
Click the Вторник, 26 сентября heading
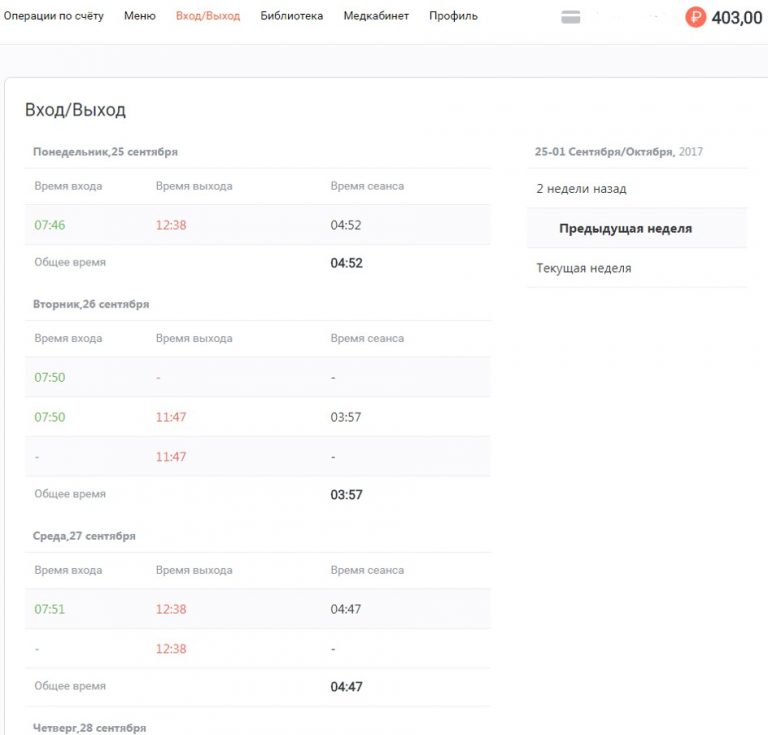tap(91, 304)
